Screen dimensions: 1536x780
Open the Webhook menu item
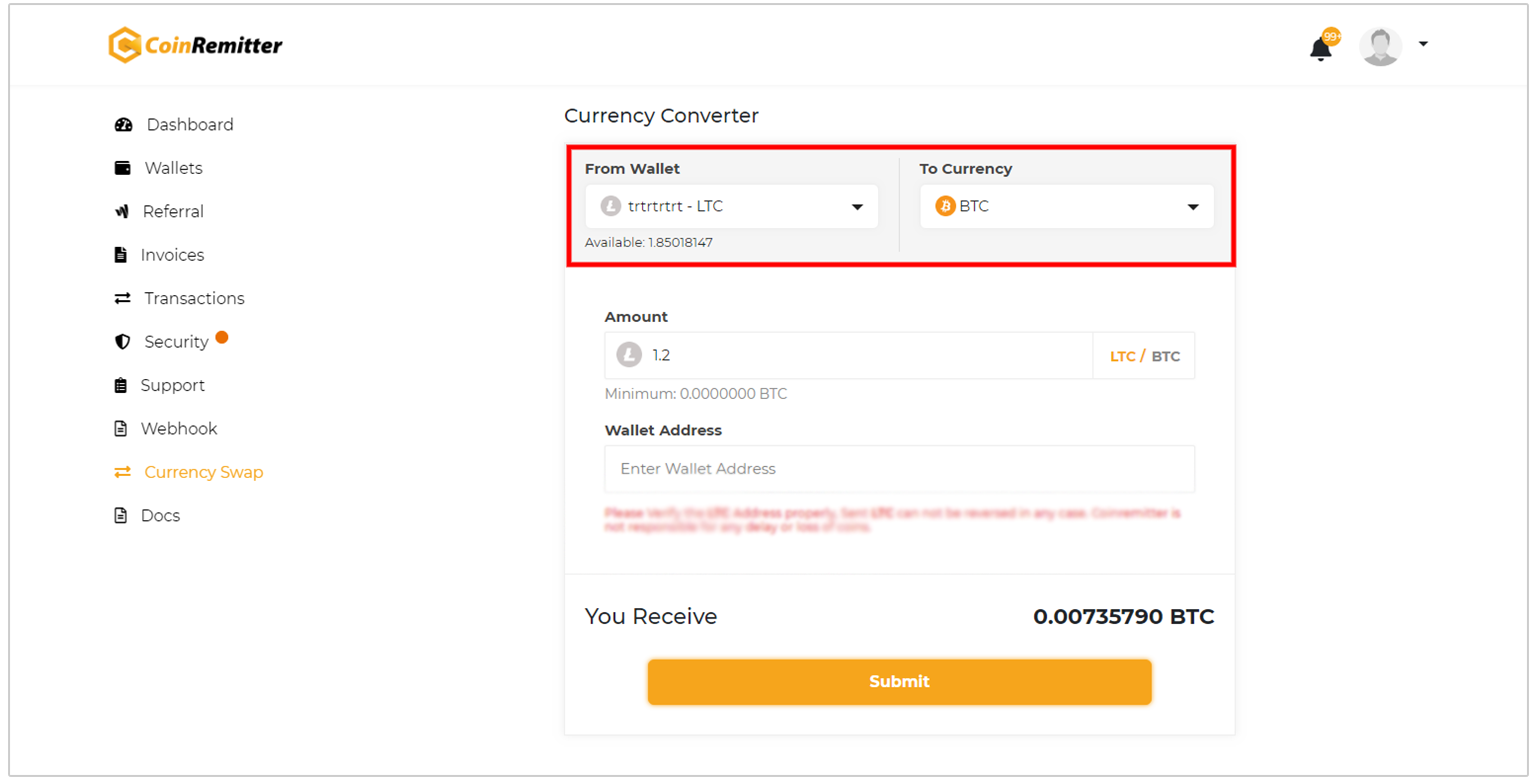tap(165, 428)
